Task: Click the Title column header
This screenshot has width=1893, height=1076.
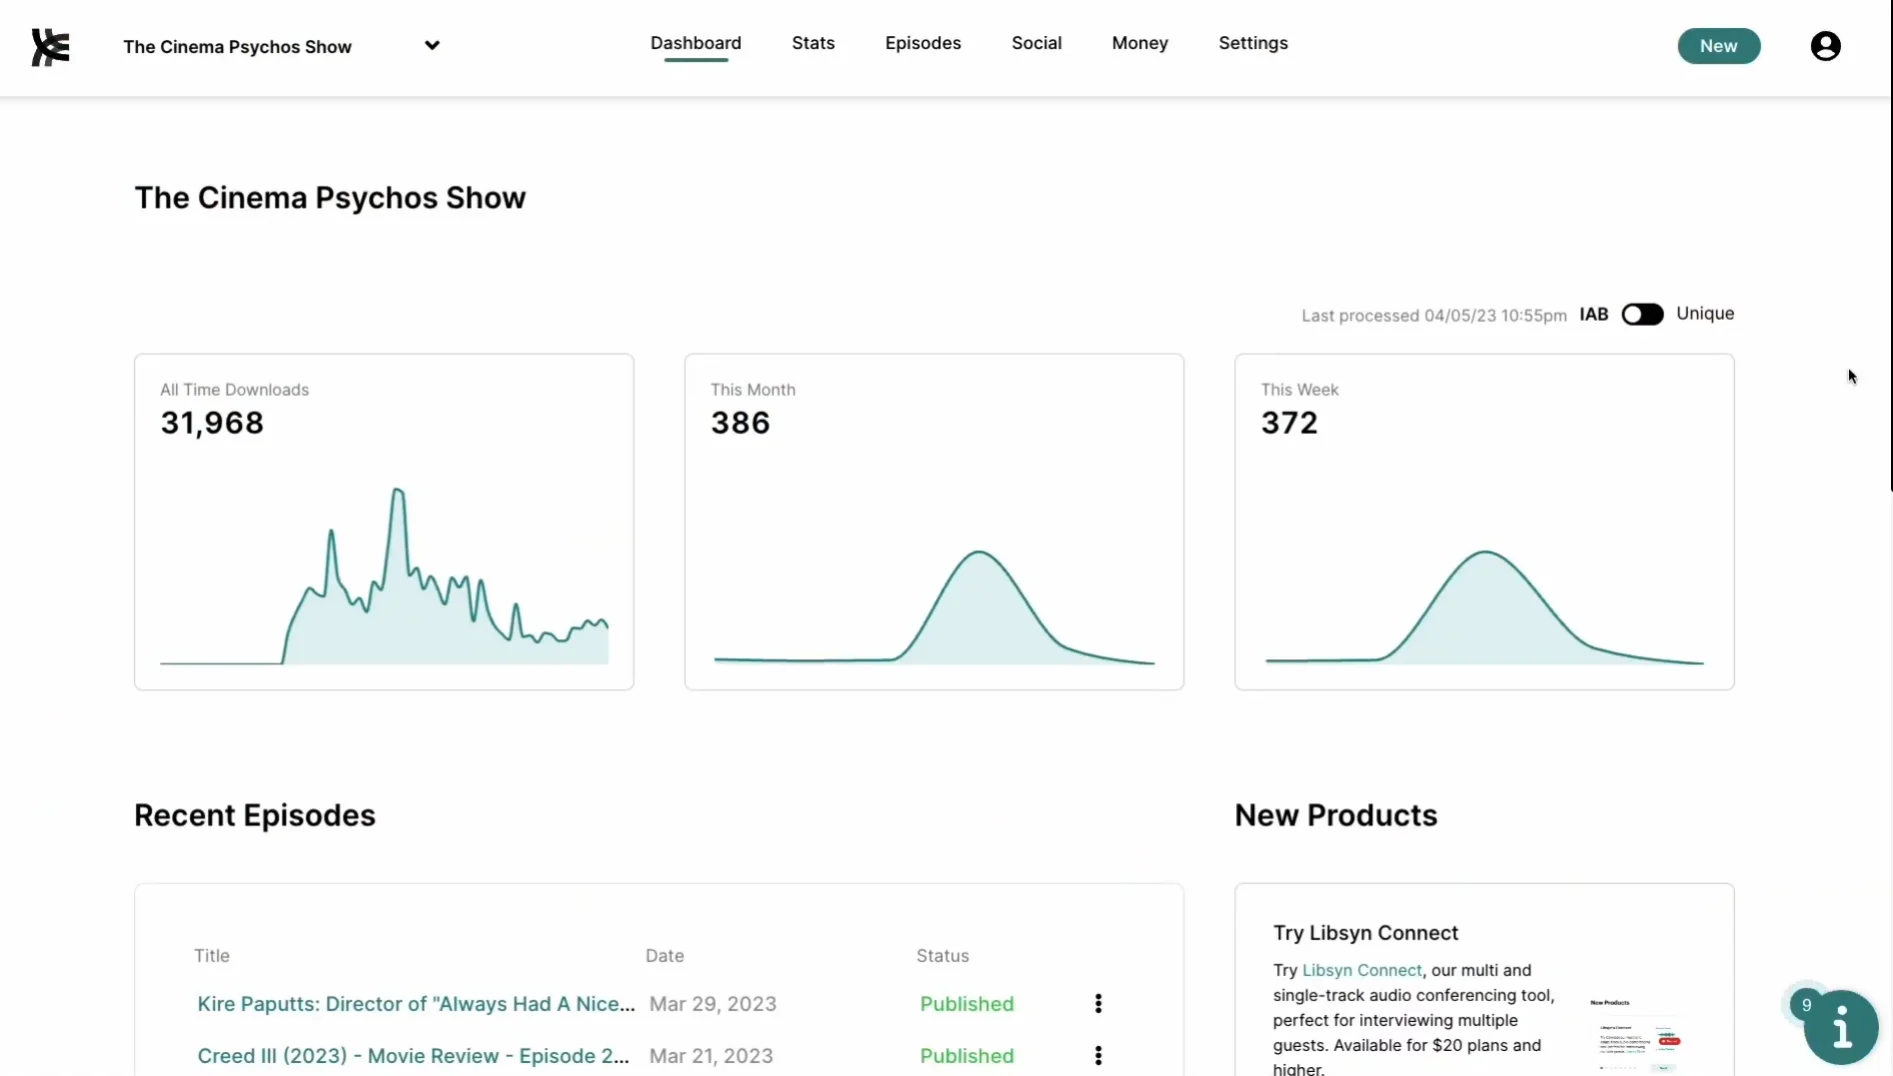Action: [x=211, y=955]
